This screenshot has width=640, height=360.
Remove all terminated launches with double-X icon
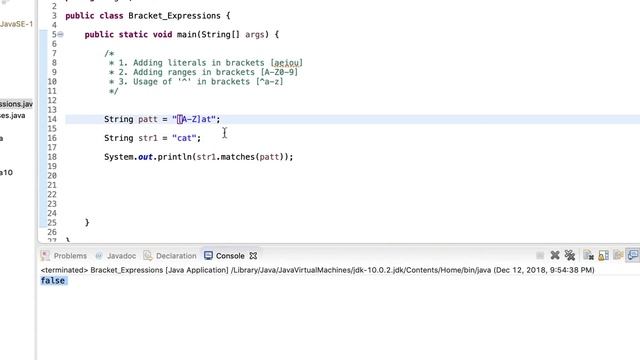[x=570, y=256]
